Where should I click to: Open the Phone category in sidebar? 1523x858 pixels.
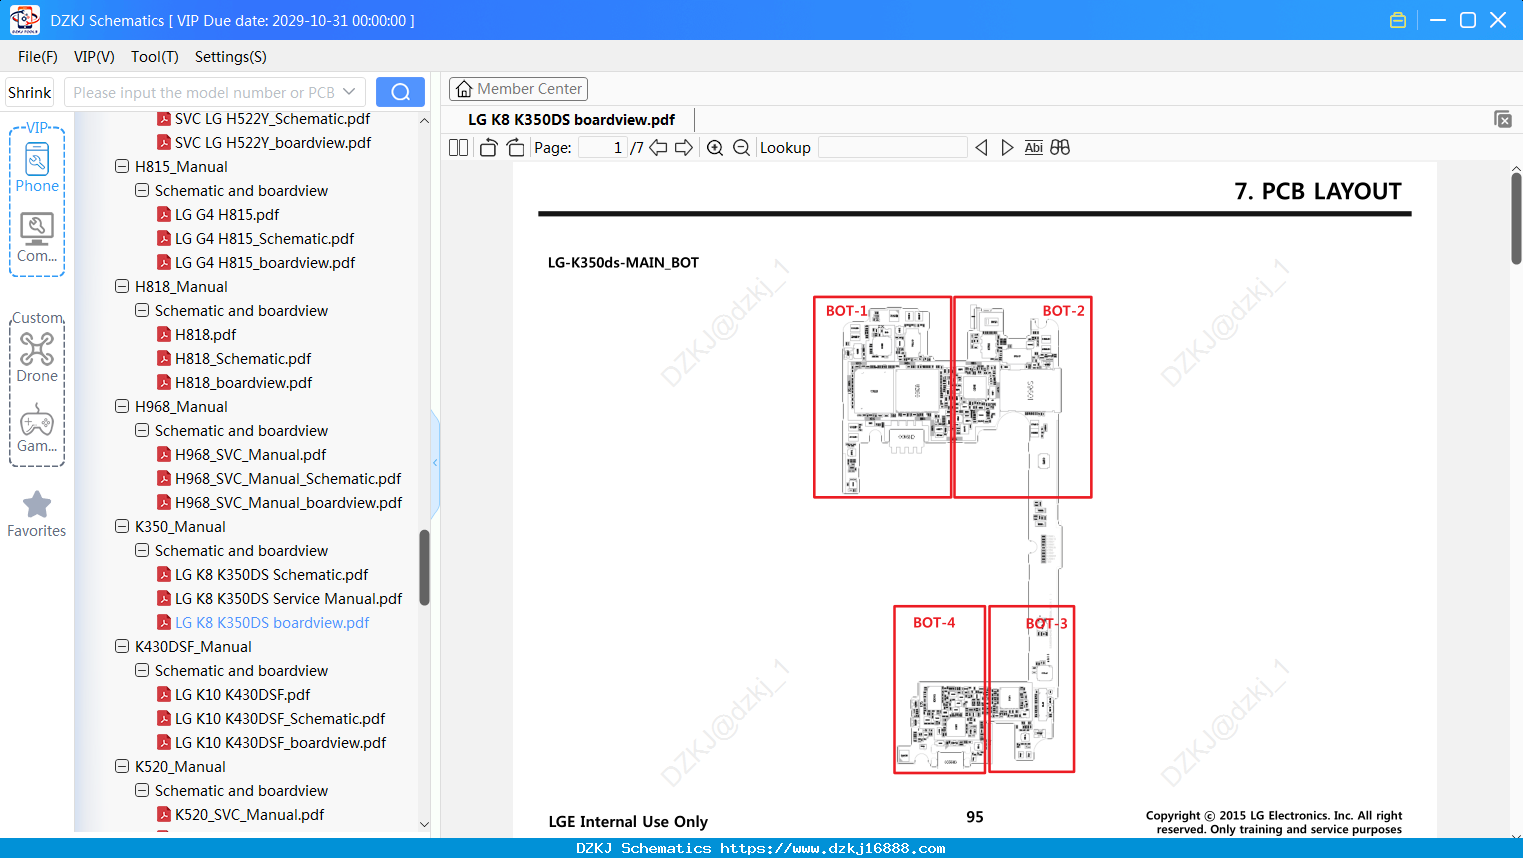(x=37, y=167)
